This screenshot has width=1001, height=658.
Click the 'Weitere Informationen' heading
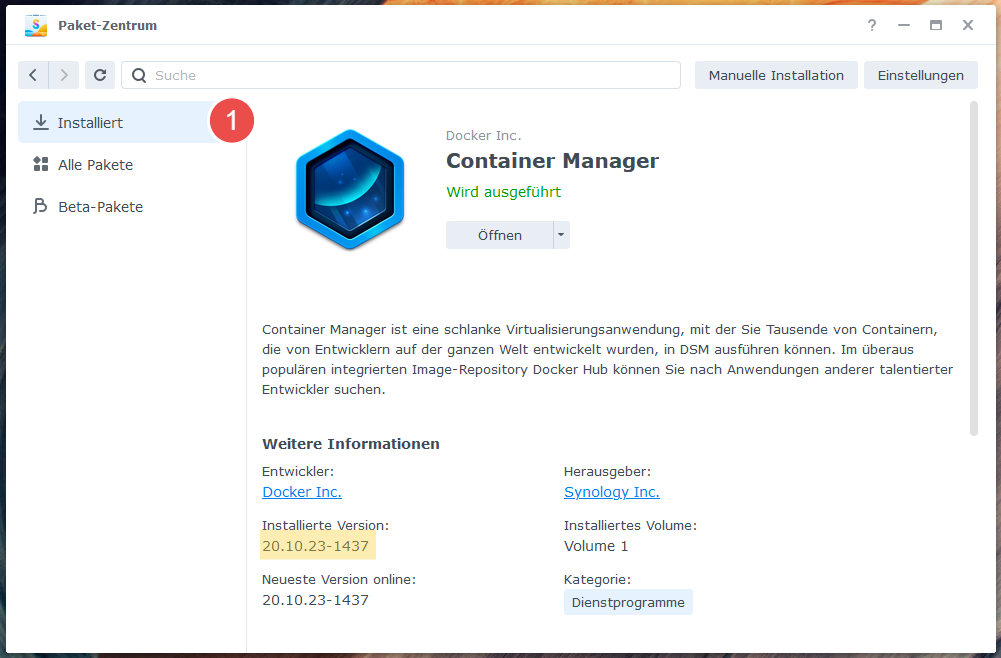point(350,444)
